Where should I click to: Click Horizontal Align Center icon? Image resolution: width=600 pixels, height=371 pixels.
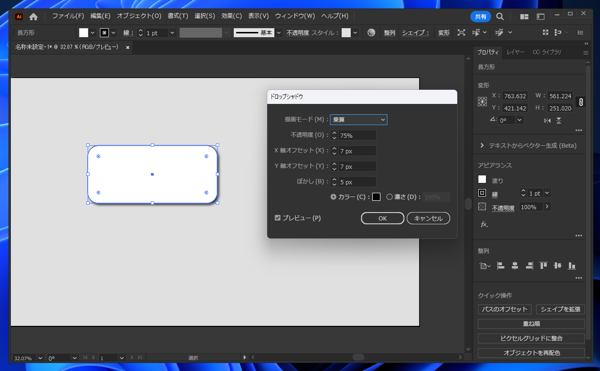point(515,265)
